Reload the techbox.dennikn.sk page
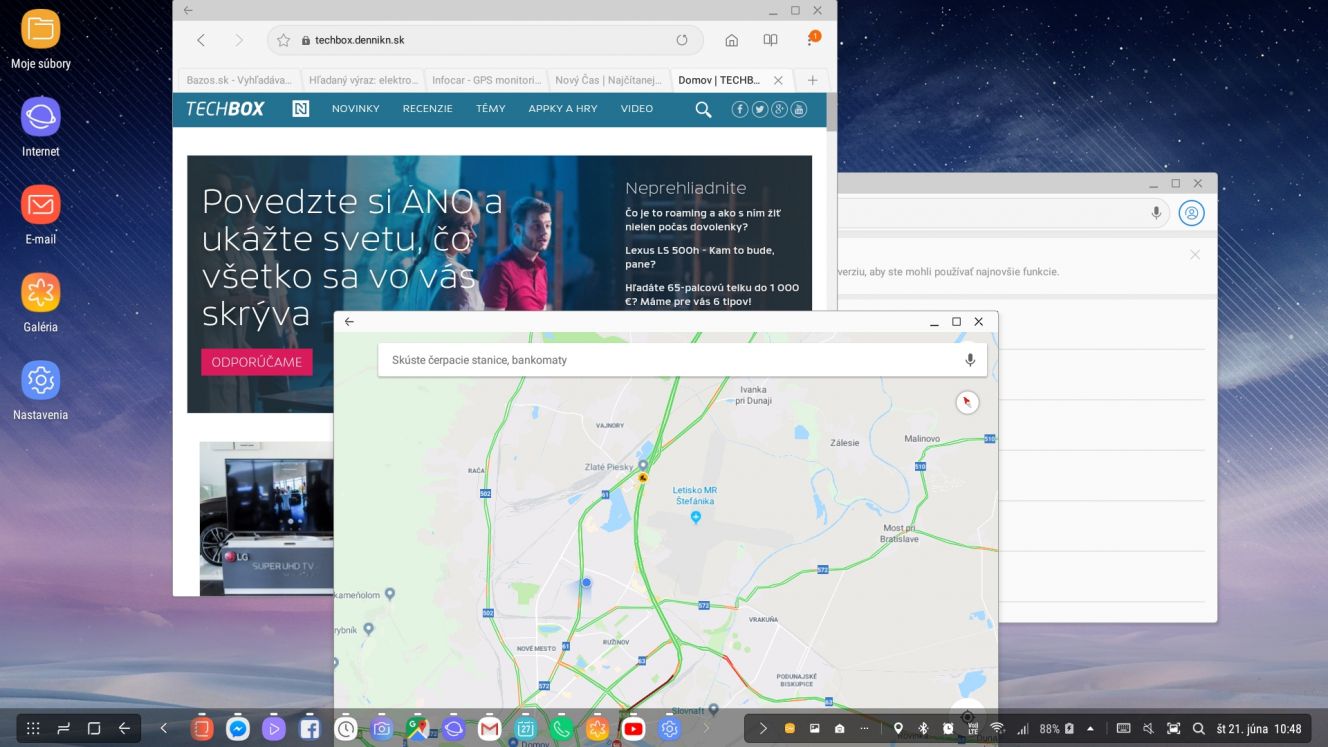Image resolution: width=1328 pixels, height=747 pixels. pyautogui.click(x=682, y=40)
